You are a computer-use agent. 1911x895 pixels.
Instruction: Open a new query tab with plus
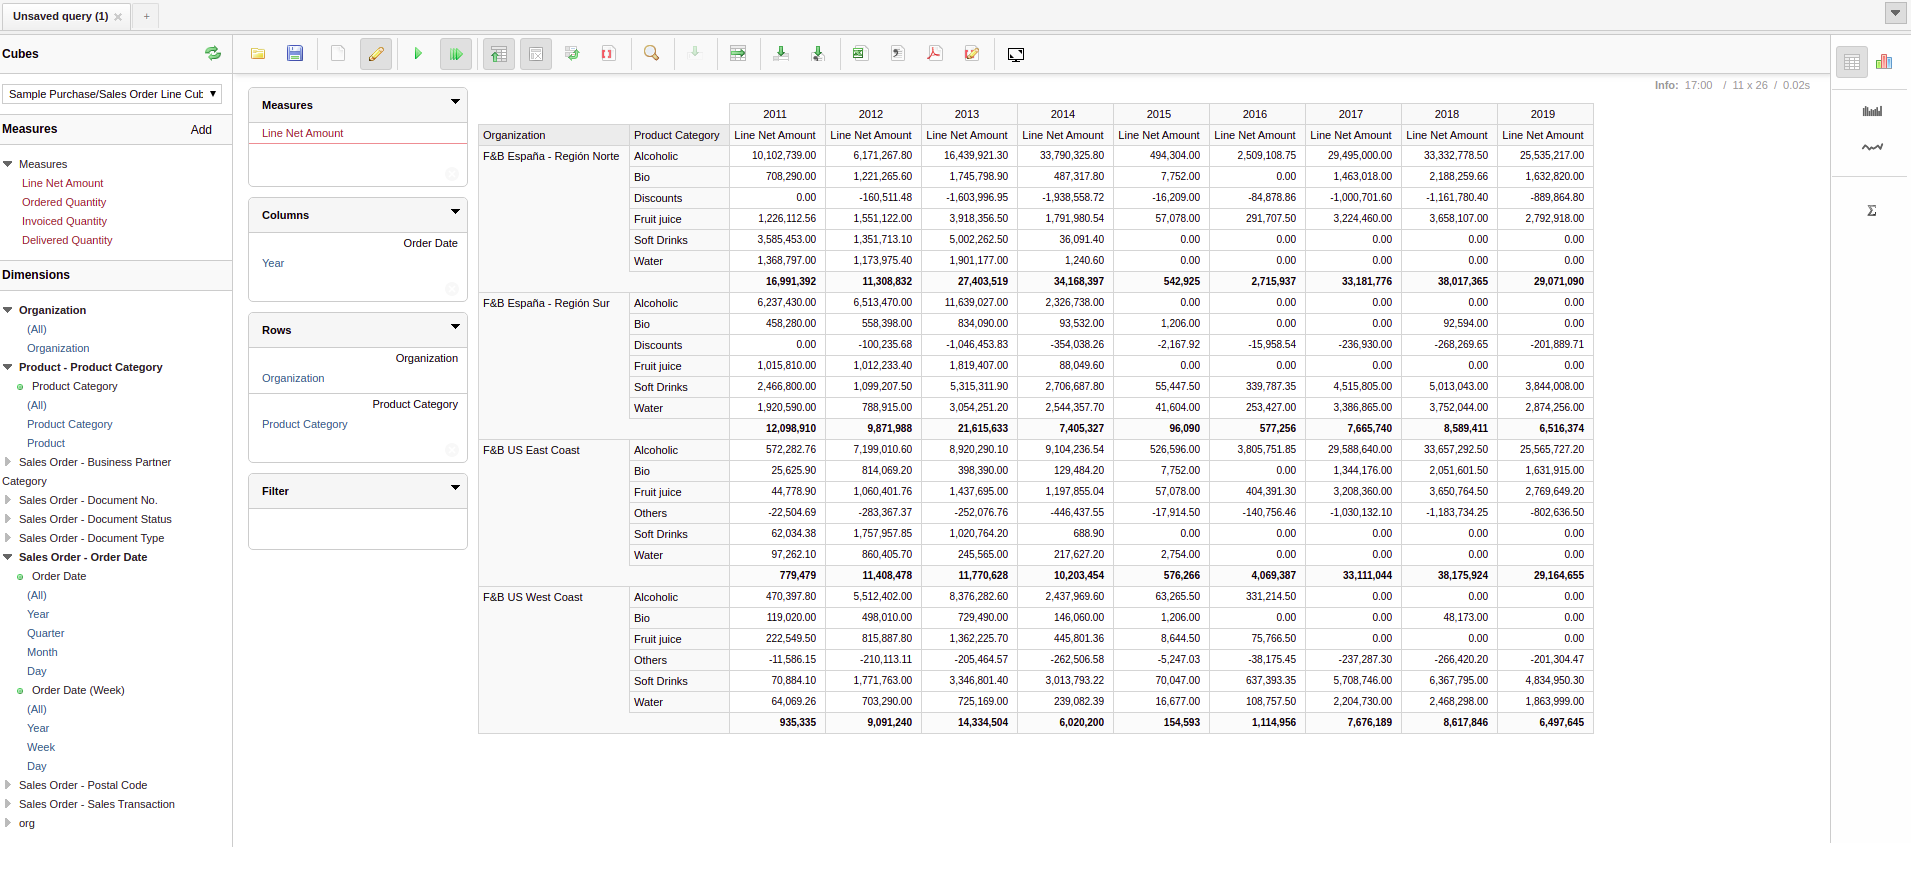pyautogui.click(x=146, y=16)
